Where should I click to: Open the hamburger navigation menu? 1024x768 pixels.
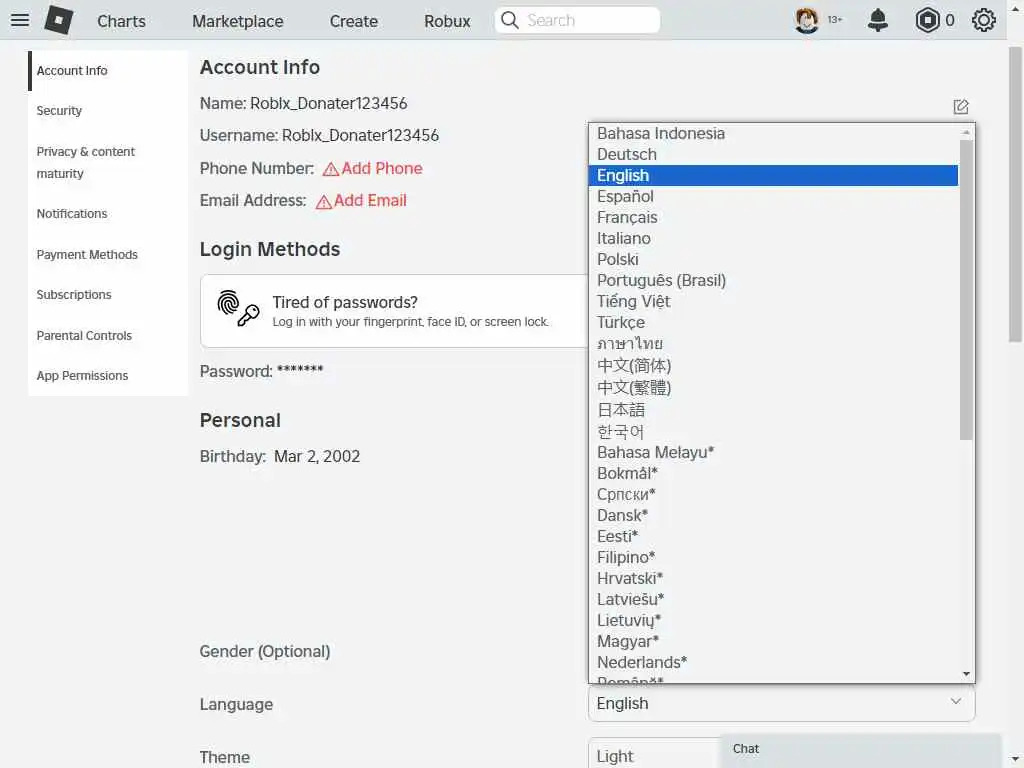[x=20, y=20]
